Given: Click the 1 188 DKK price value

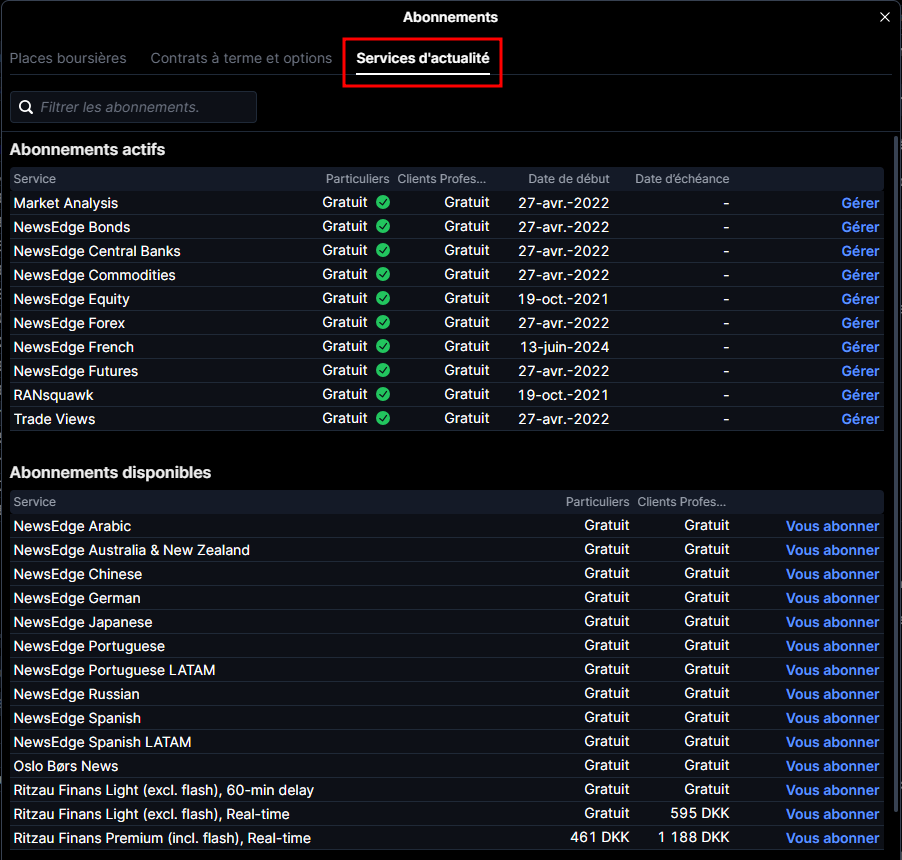Looking at the screenshot, I should 694,838.
